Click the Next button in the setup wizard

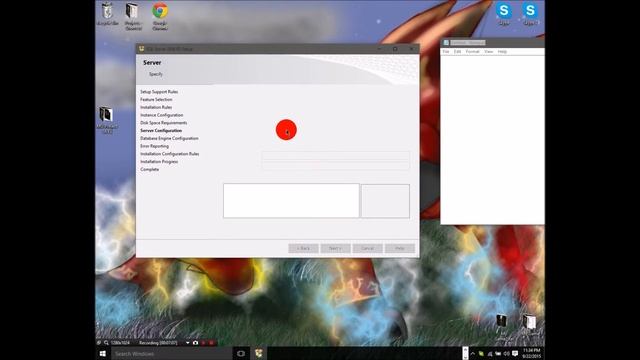[336, 248]
